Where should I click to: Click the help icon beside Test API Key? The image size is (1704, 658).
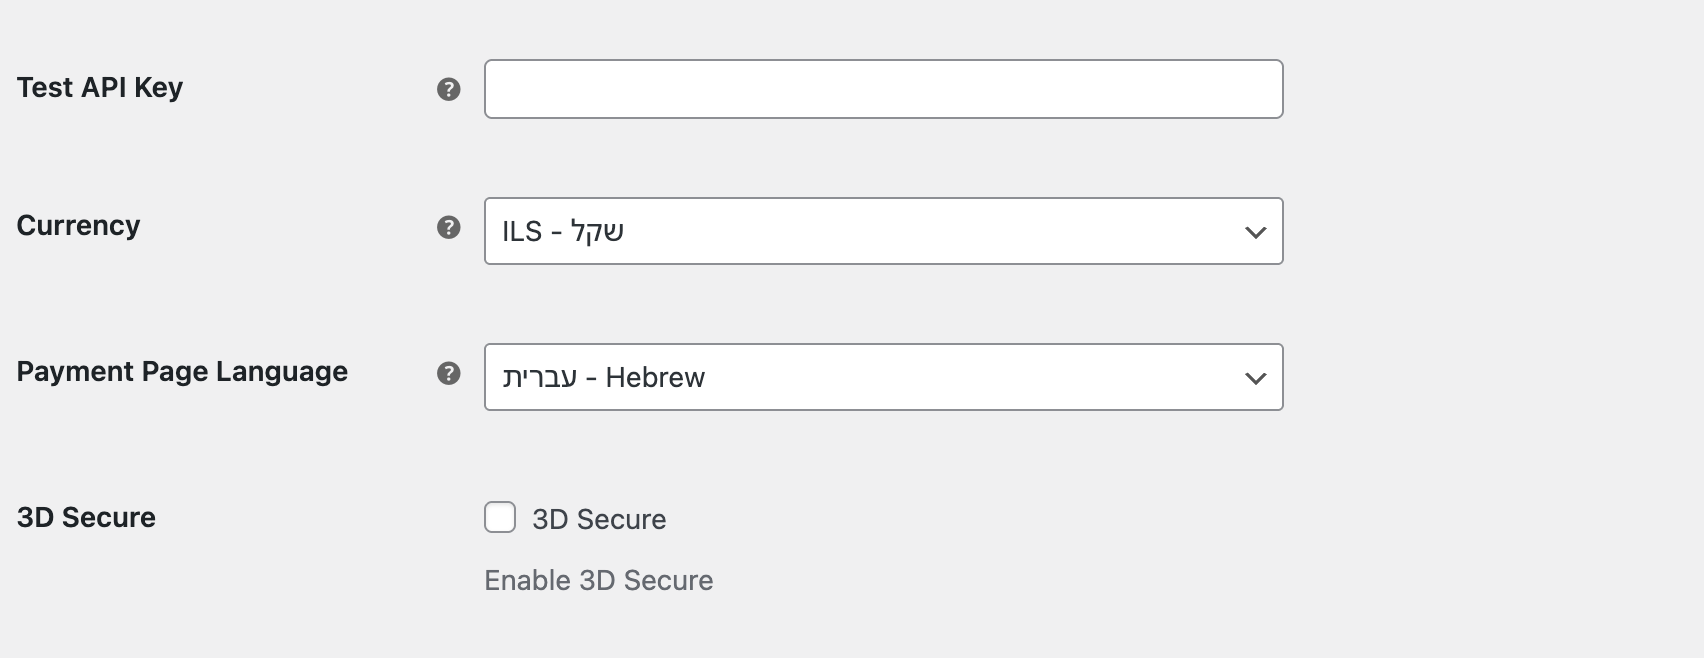pyautogui.click(x=449, y=90)
